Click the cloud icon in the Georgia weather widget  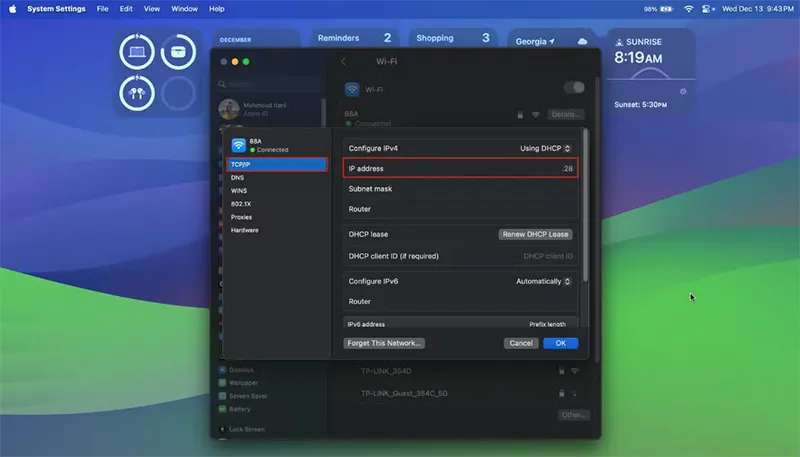click(x=582, y=41)
